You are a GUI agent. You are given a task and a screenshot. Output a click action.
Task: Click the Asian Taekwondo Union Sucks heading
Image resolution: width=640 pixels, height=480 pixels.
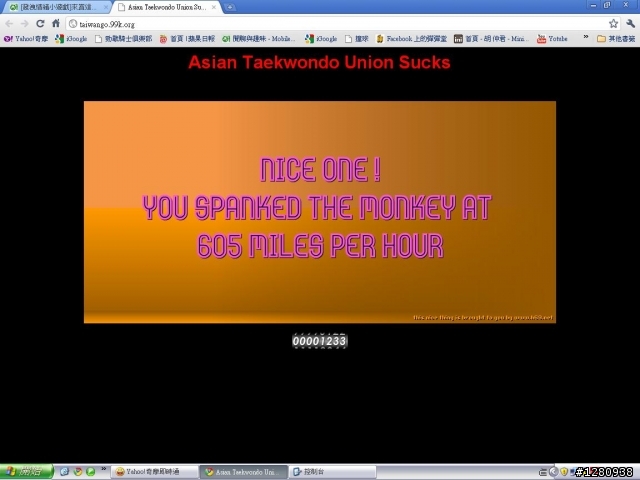coord(319,62)
